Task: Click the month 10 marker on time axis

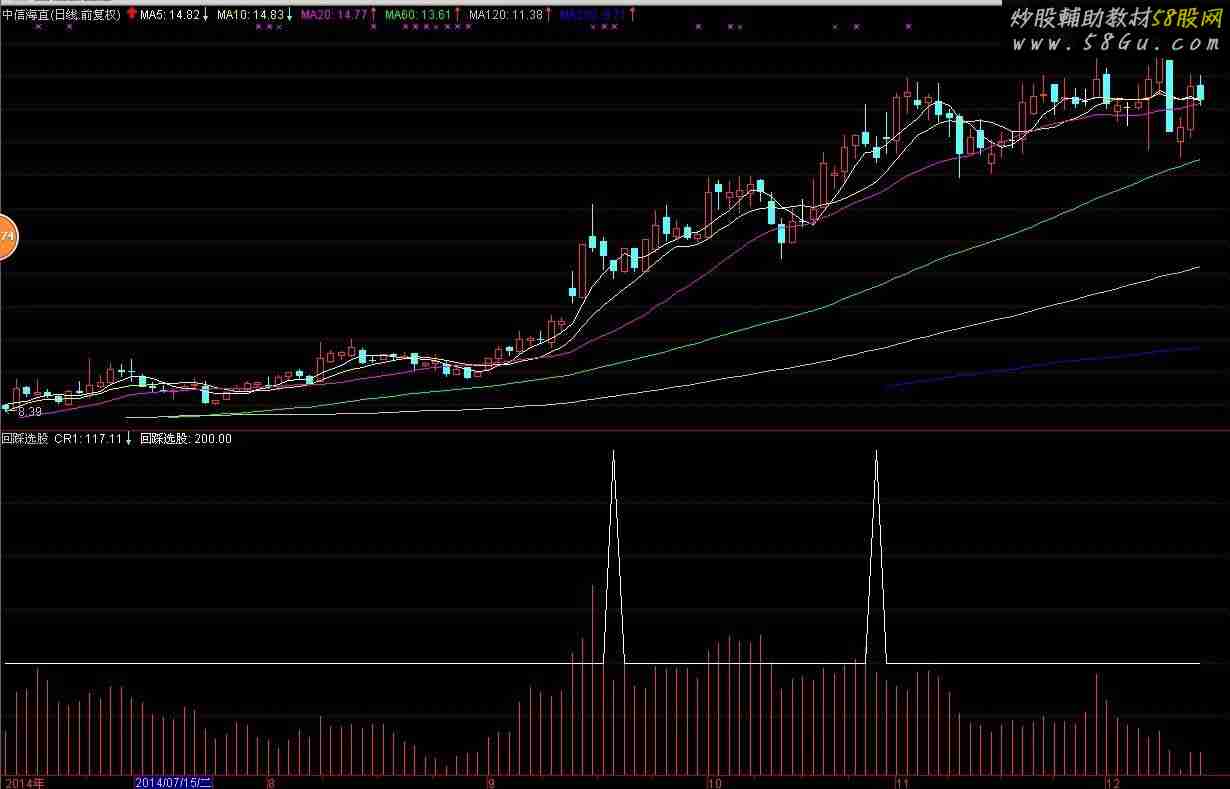Action: coord(714,782)
